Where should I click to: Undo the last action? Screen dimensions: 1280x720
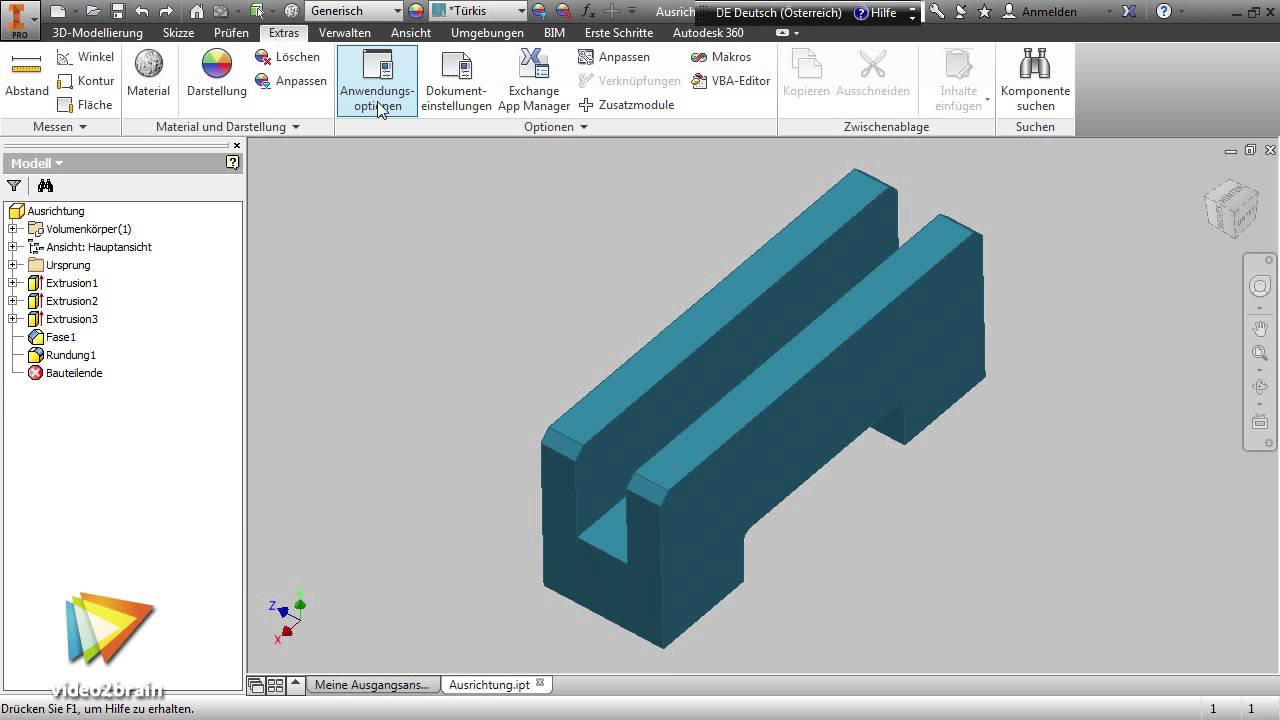141,12
